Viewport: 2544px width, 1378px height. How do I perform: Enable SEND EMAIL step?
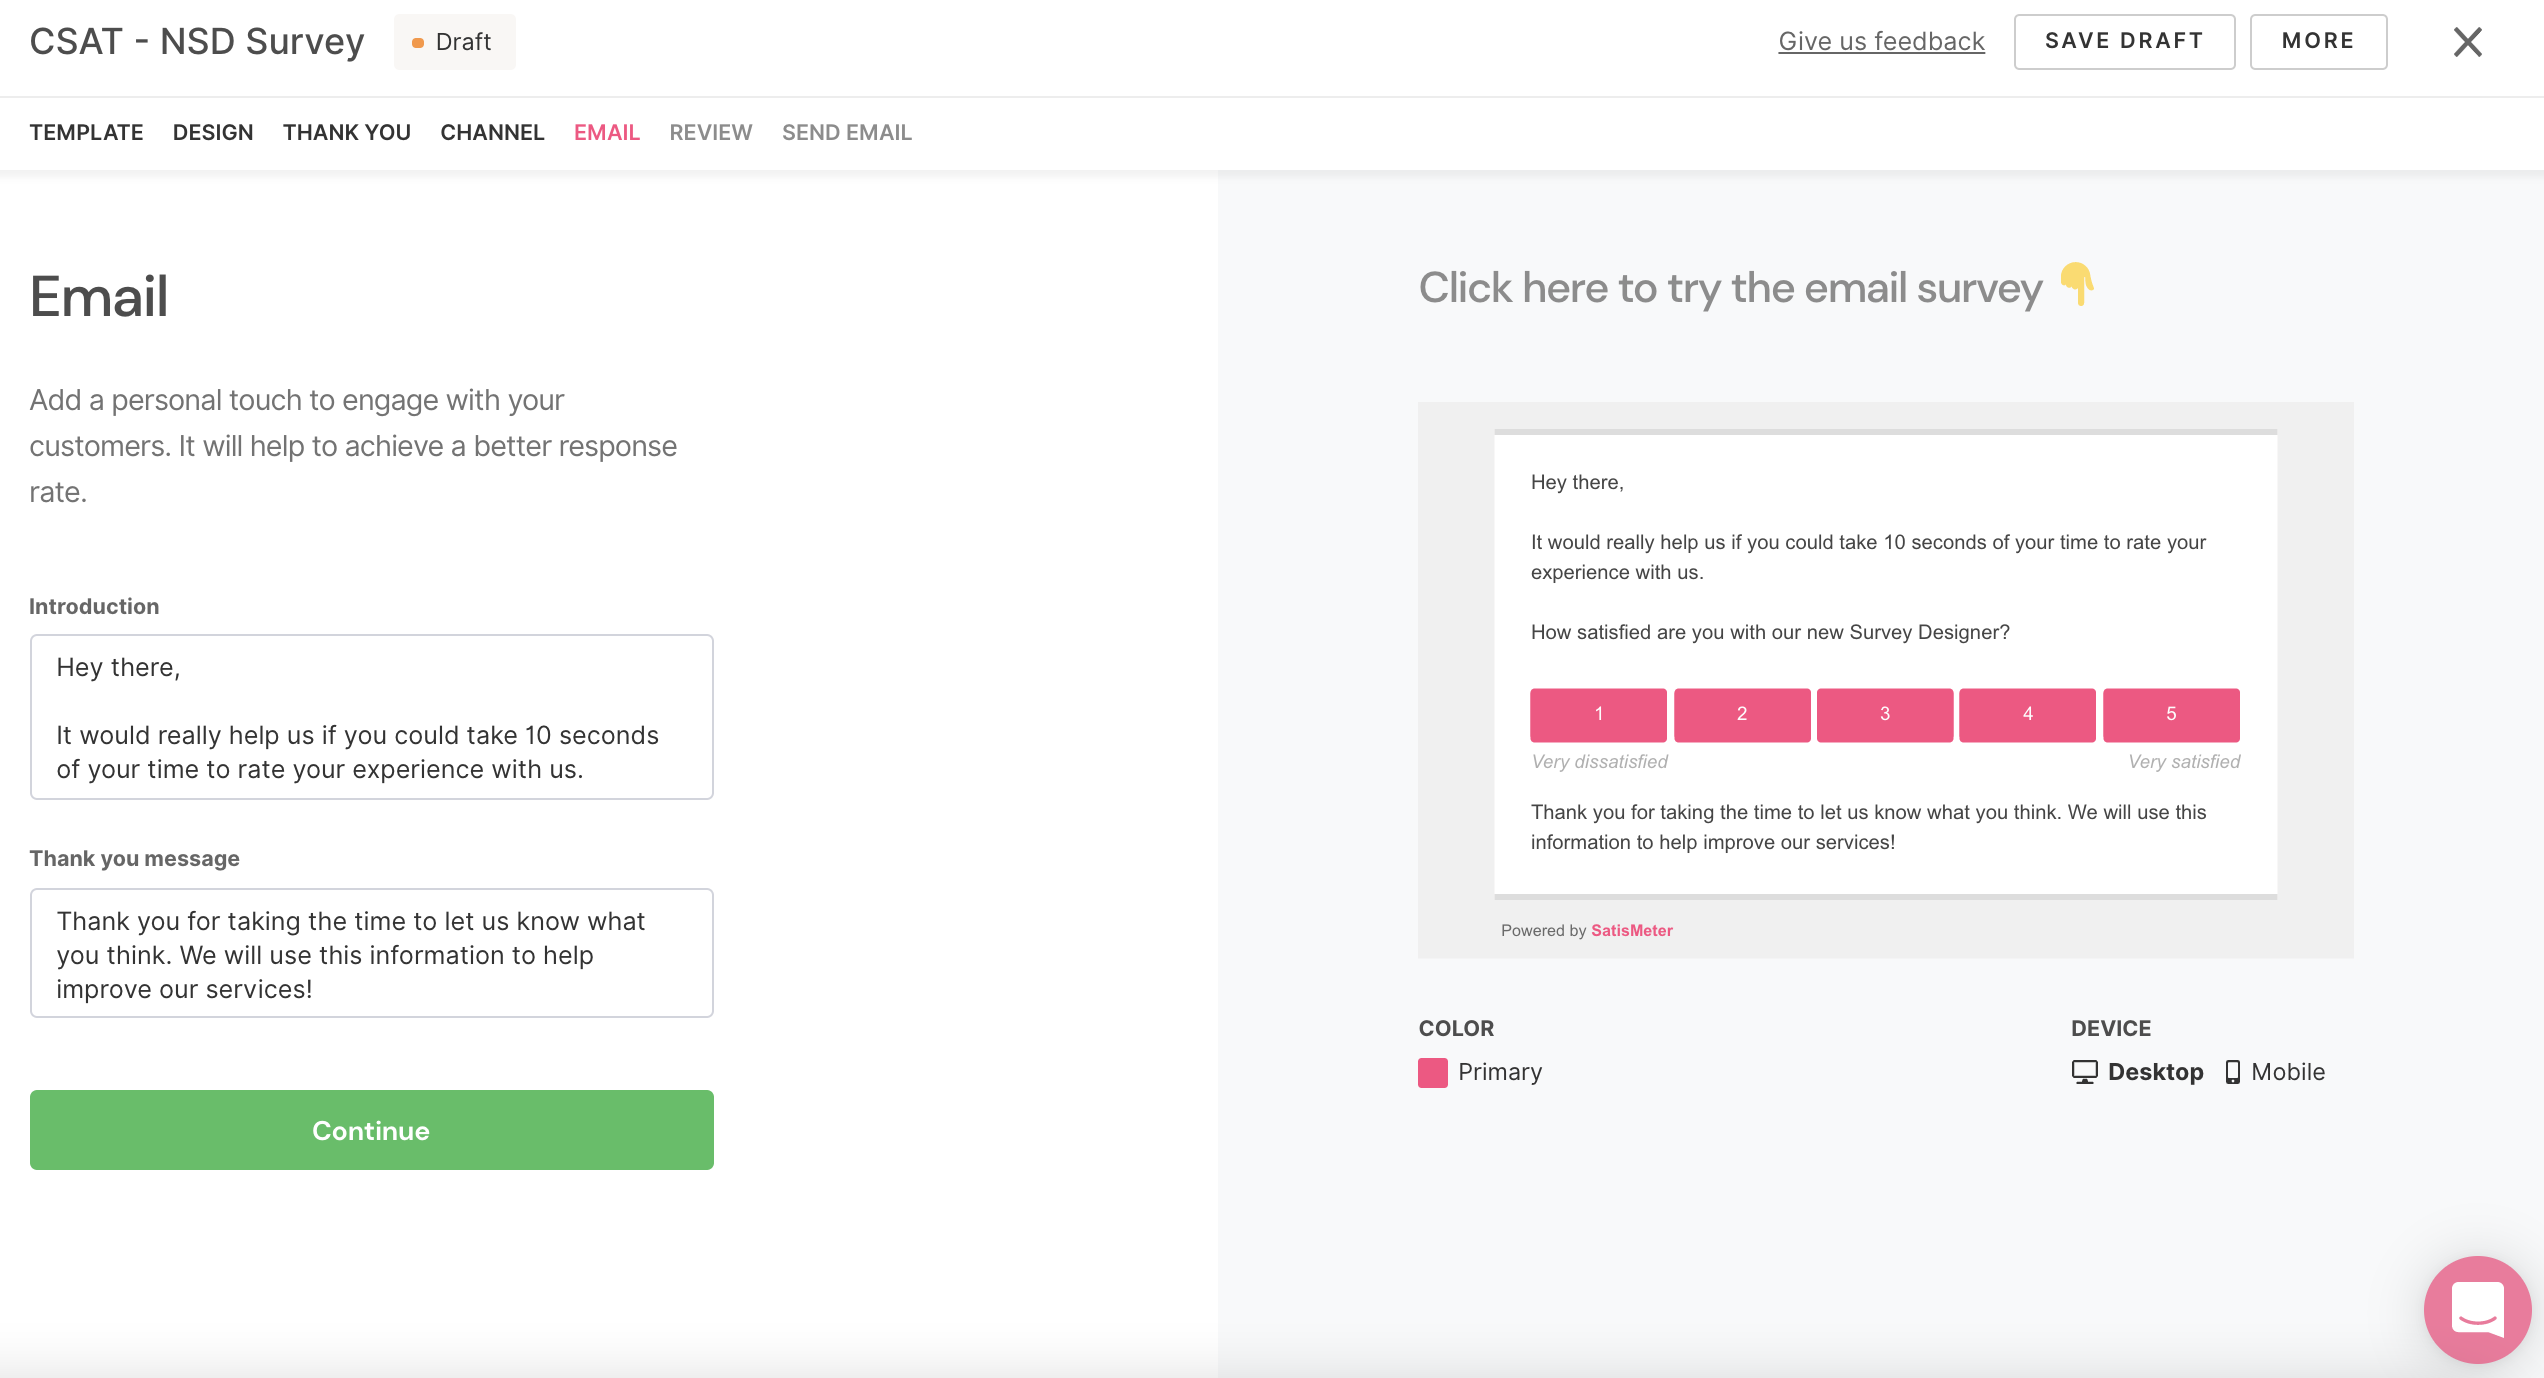click(x=846, y=132)
